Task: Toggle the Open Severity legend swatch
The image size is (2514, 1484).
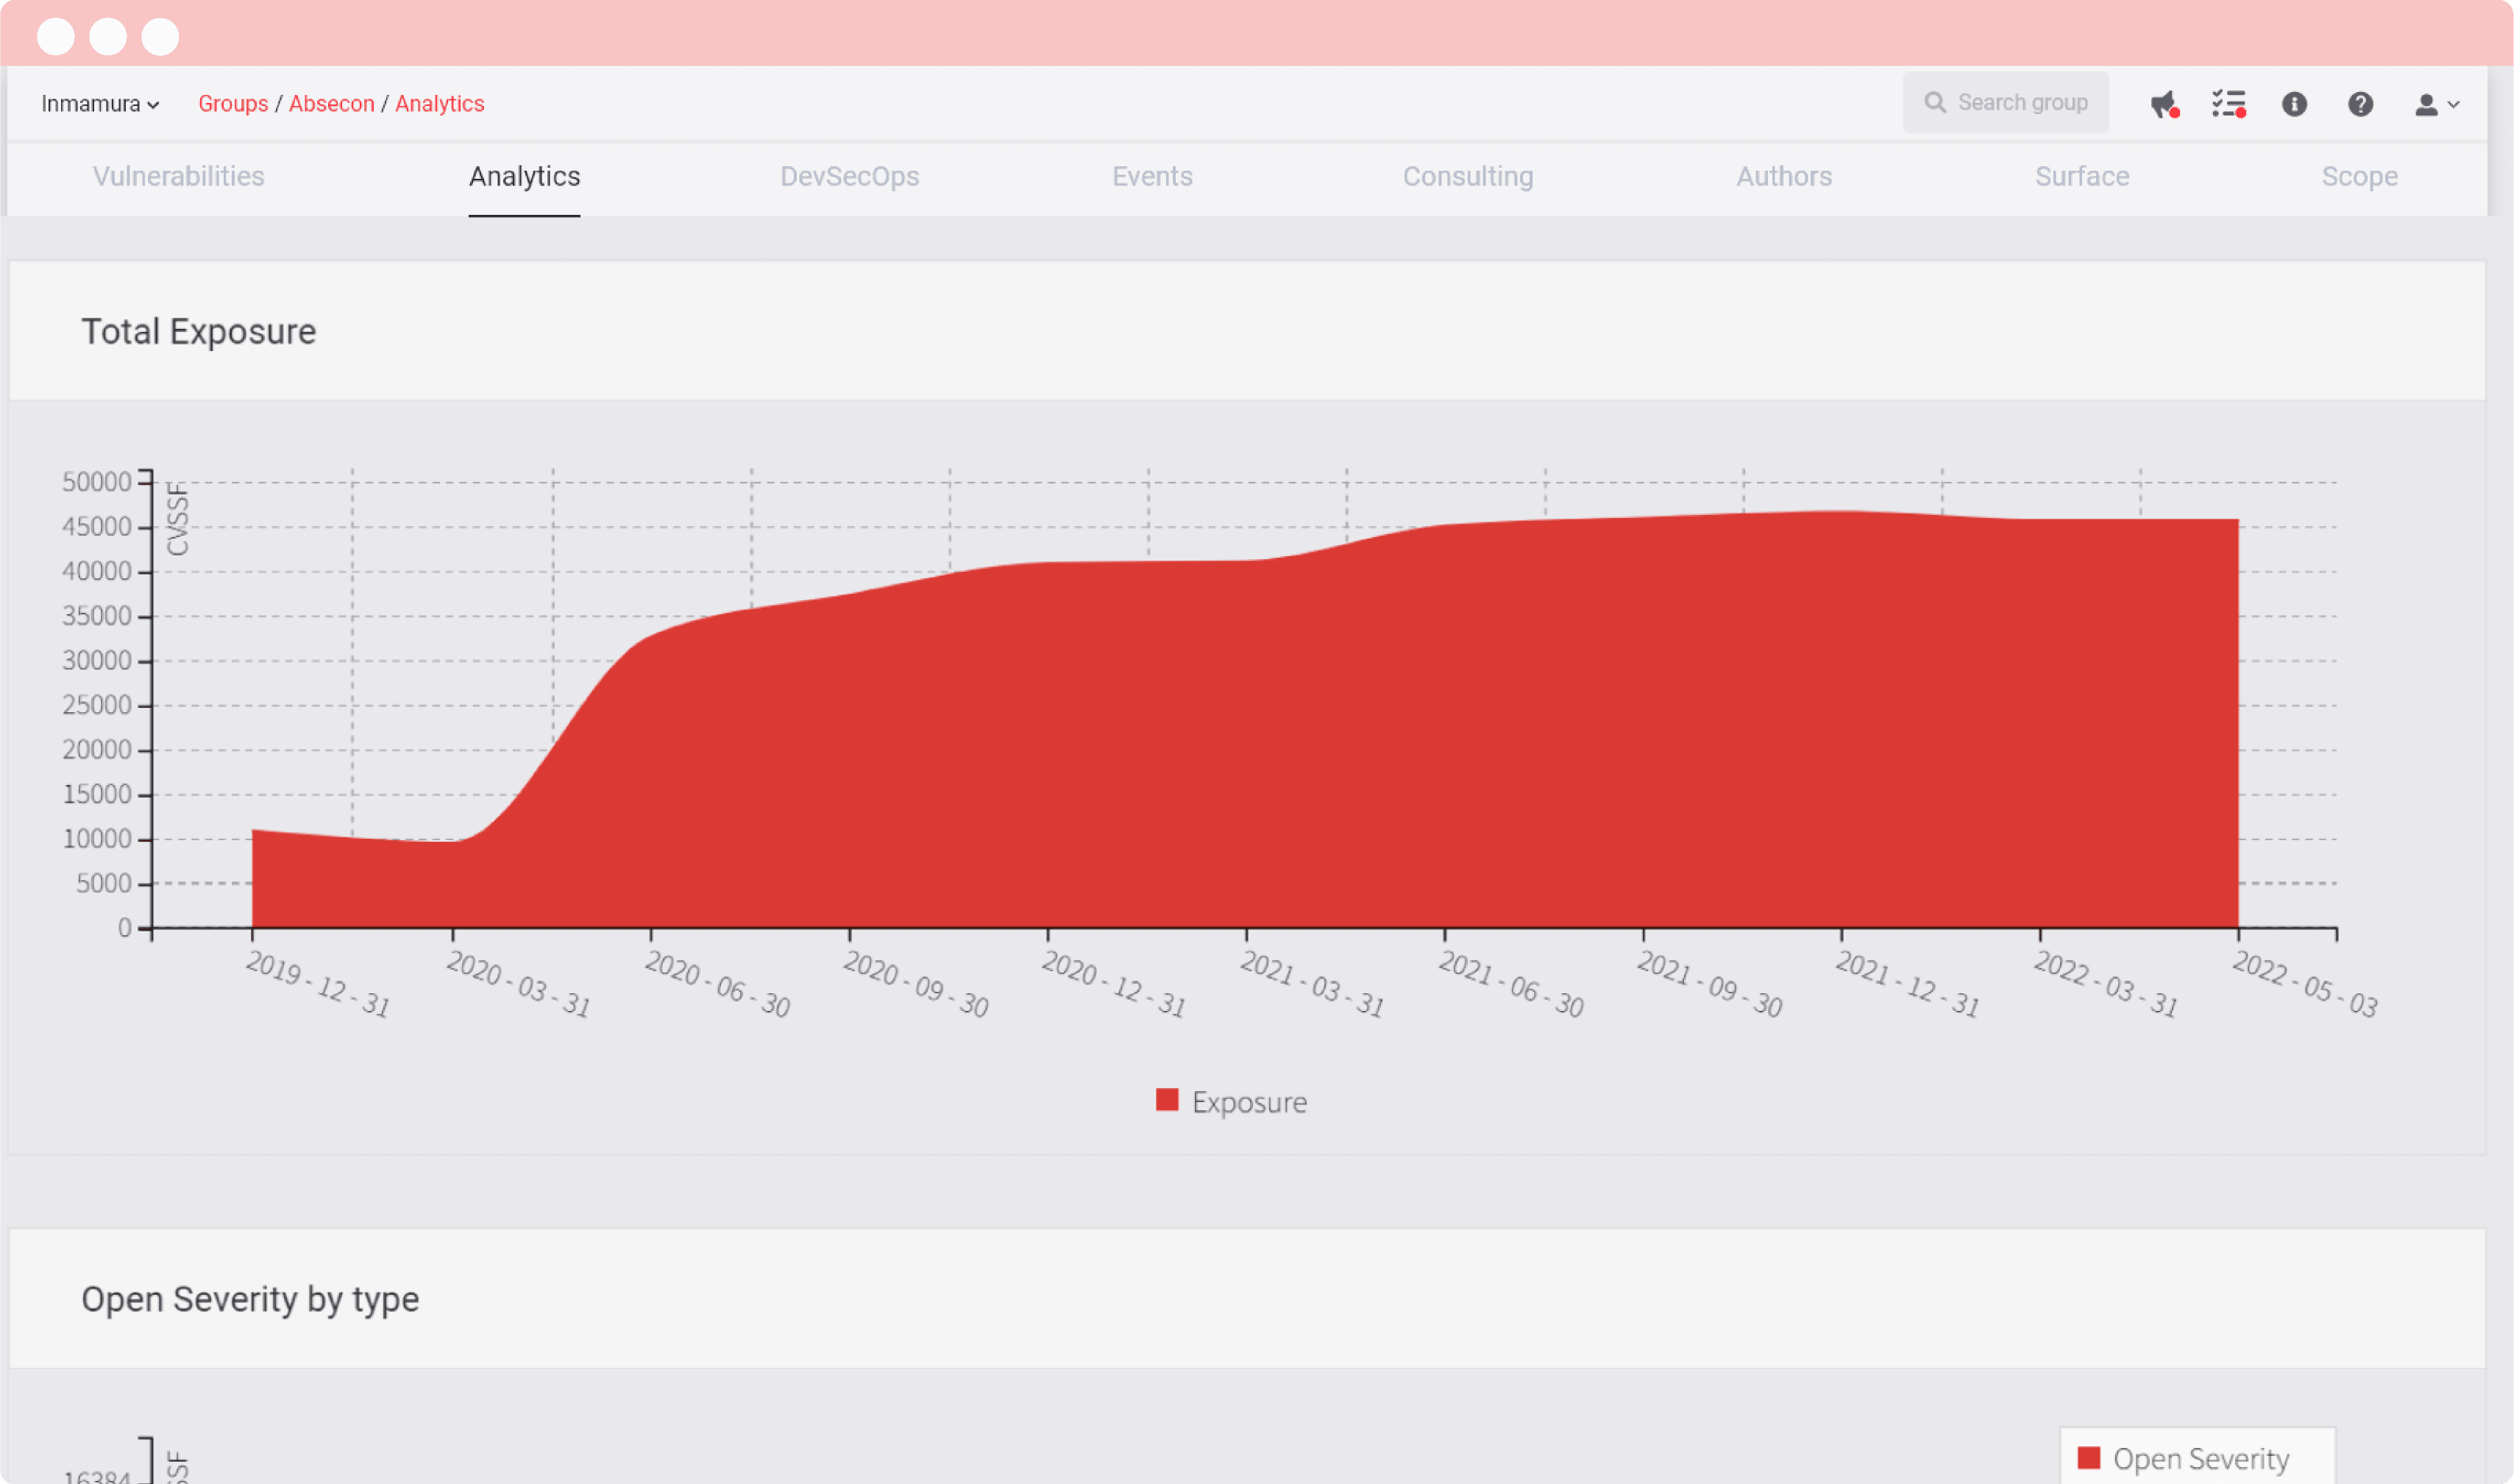Action: 2088,1458
